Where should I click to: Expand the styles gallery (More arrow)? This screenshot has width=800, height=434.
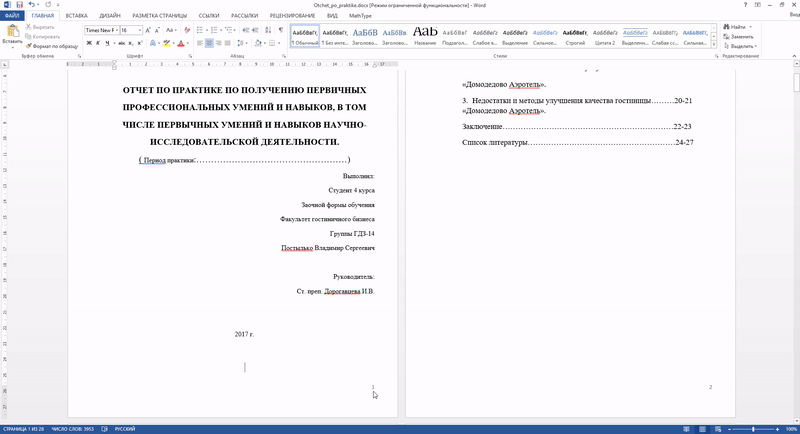713,45
